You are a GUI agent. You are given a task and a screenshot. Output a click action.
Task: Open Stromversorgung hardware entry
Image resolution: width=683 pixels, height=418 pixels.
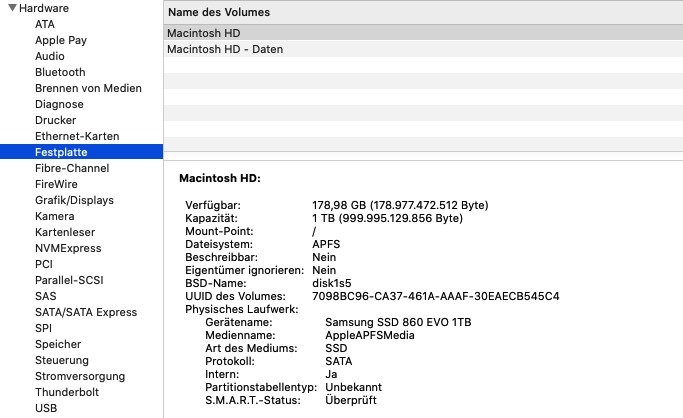pos(79,376)
